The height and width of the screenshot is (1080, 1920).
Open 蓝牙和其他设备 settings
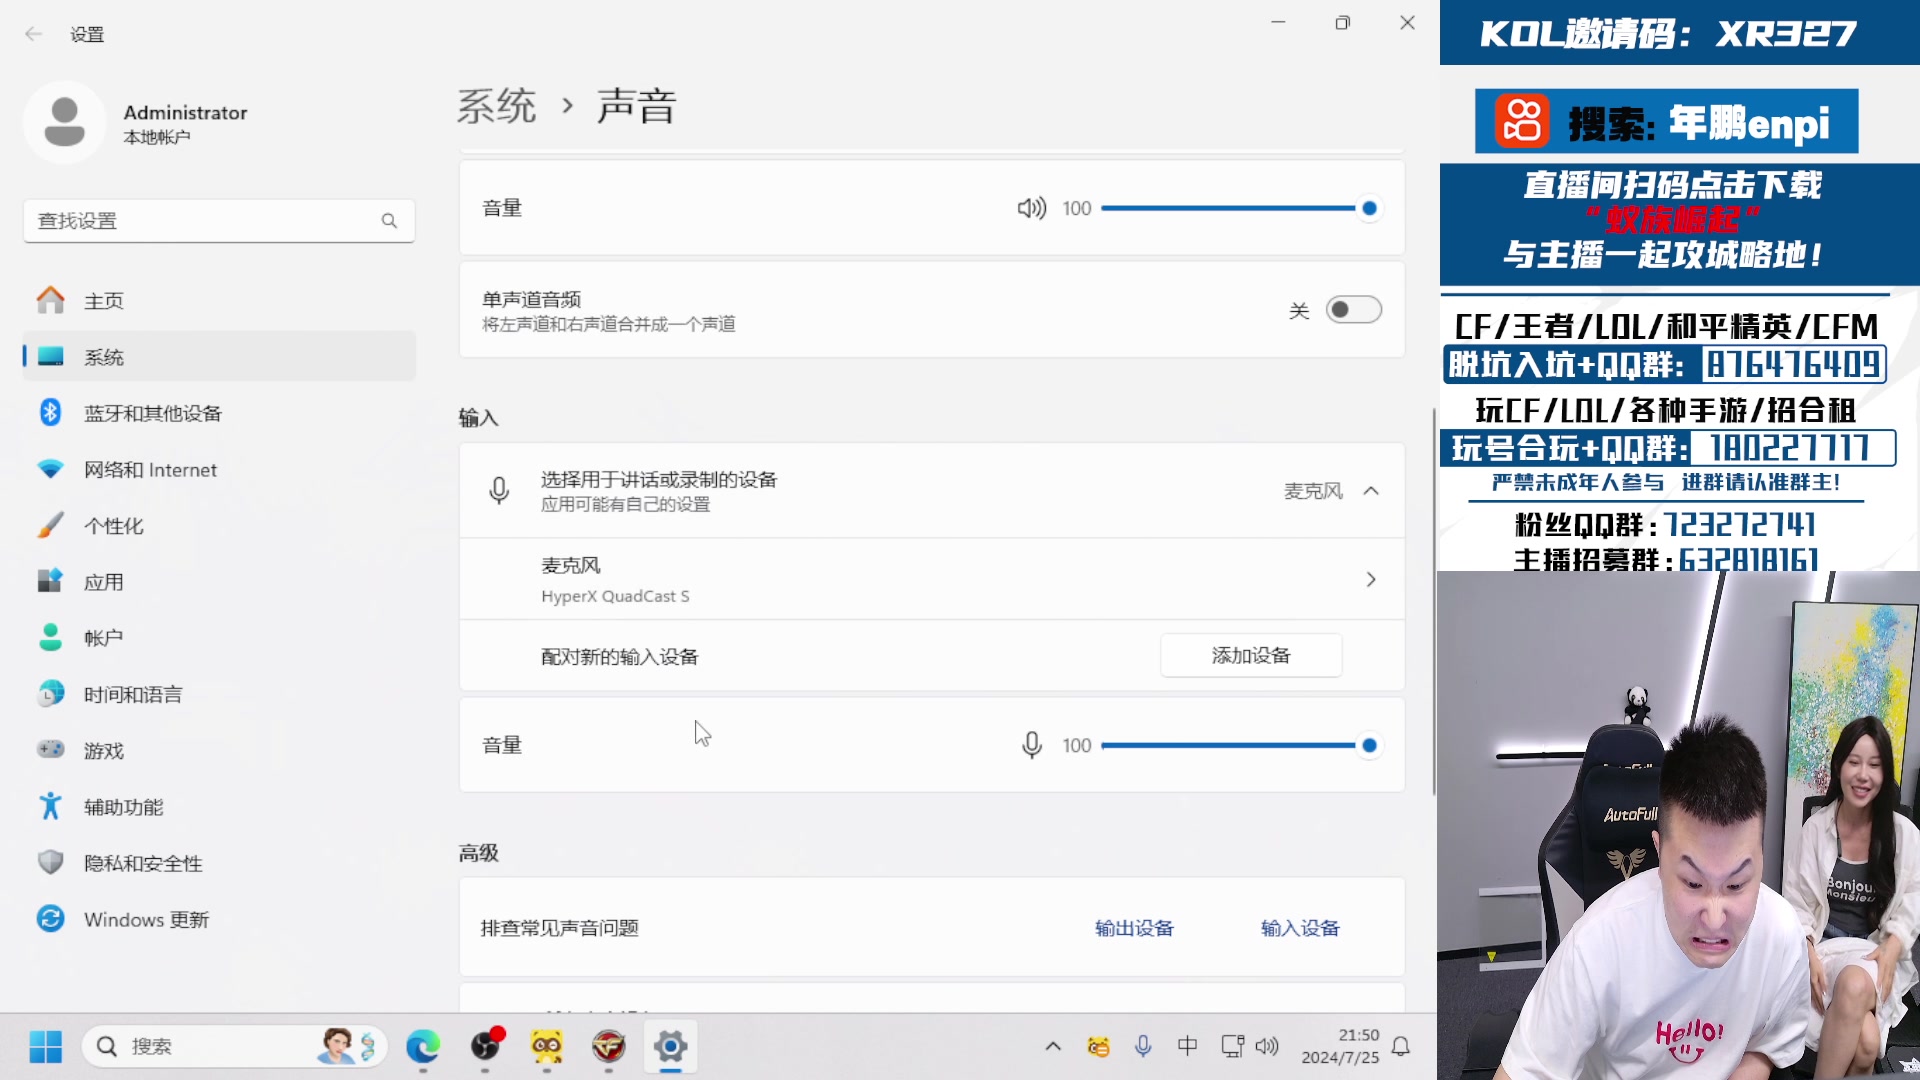tap(153, 412)
